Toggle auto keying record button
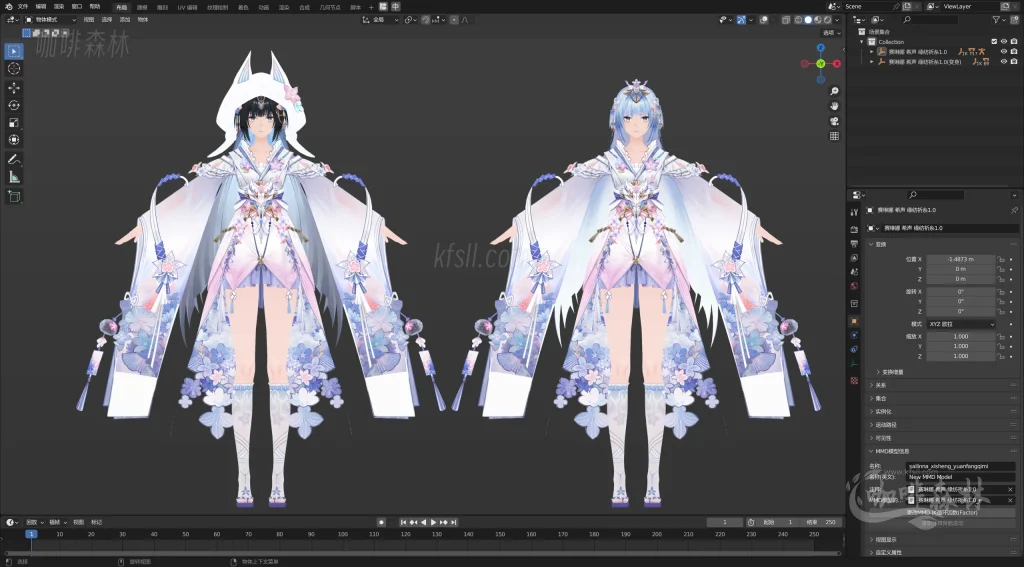 point(381,523)
